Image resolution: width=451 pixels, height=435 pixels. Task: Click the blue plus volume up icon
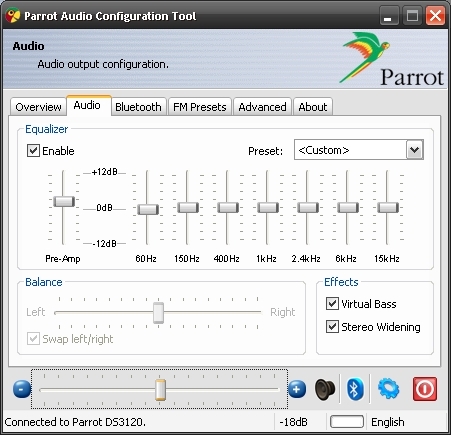297,389
